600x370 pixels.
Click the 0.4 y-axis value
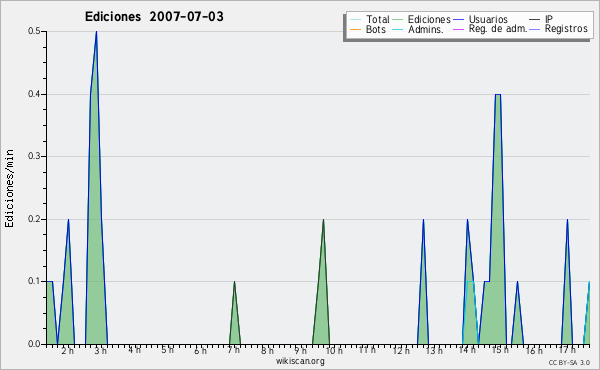[34, 94]
